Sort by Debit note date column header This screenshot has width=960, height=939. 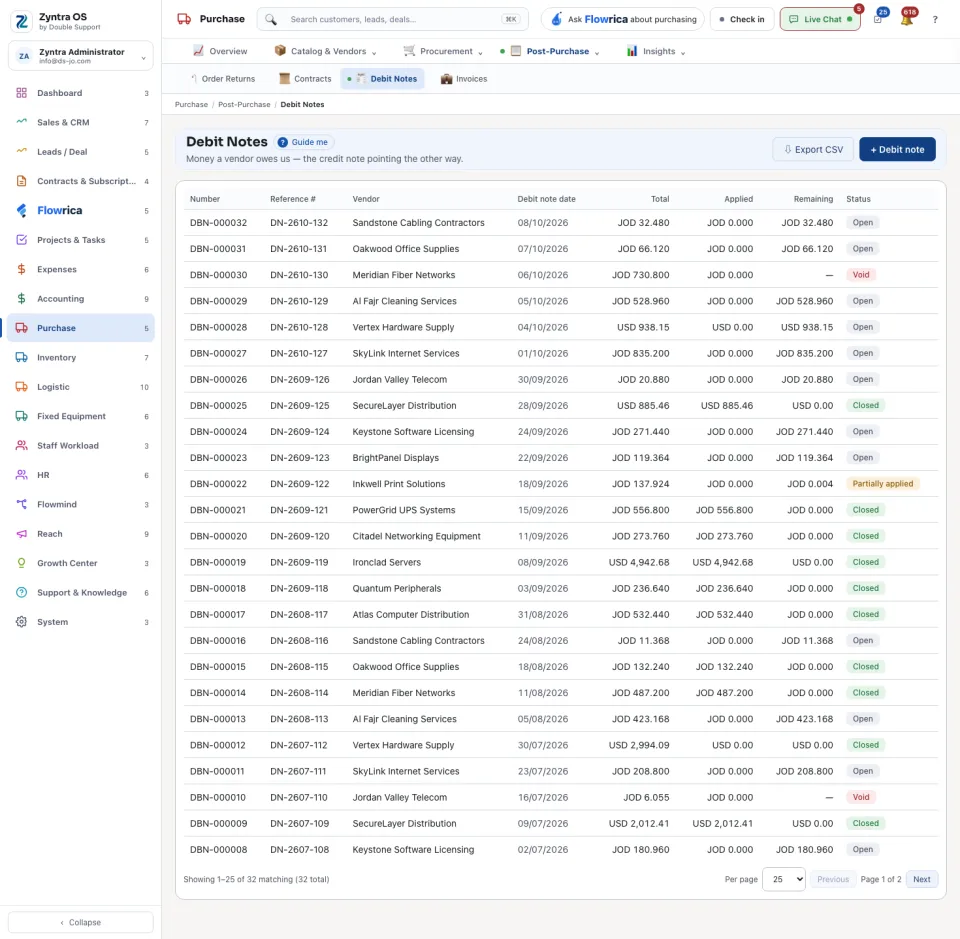pyautogui.click(x=546, y=199)
